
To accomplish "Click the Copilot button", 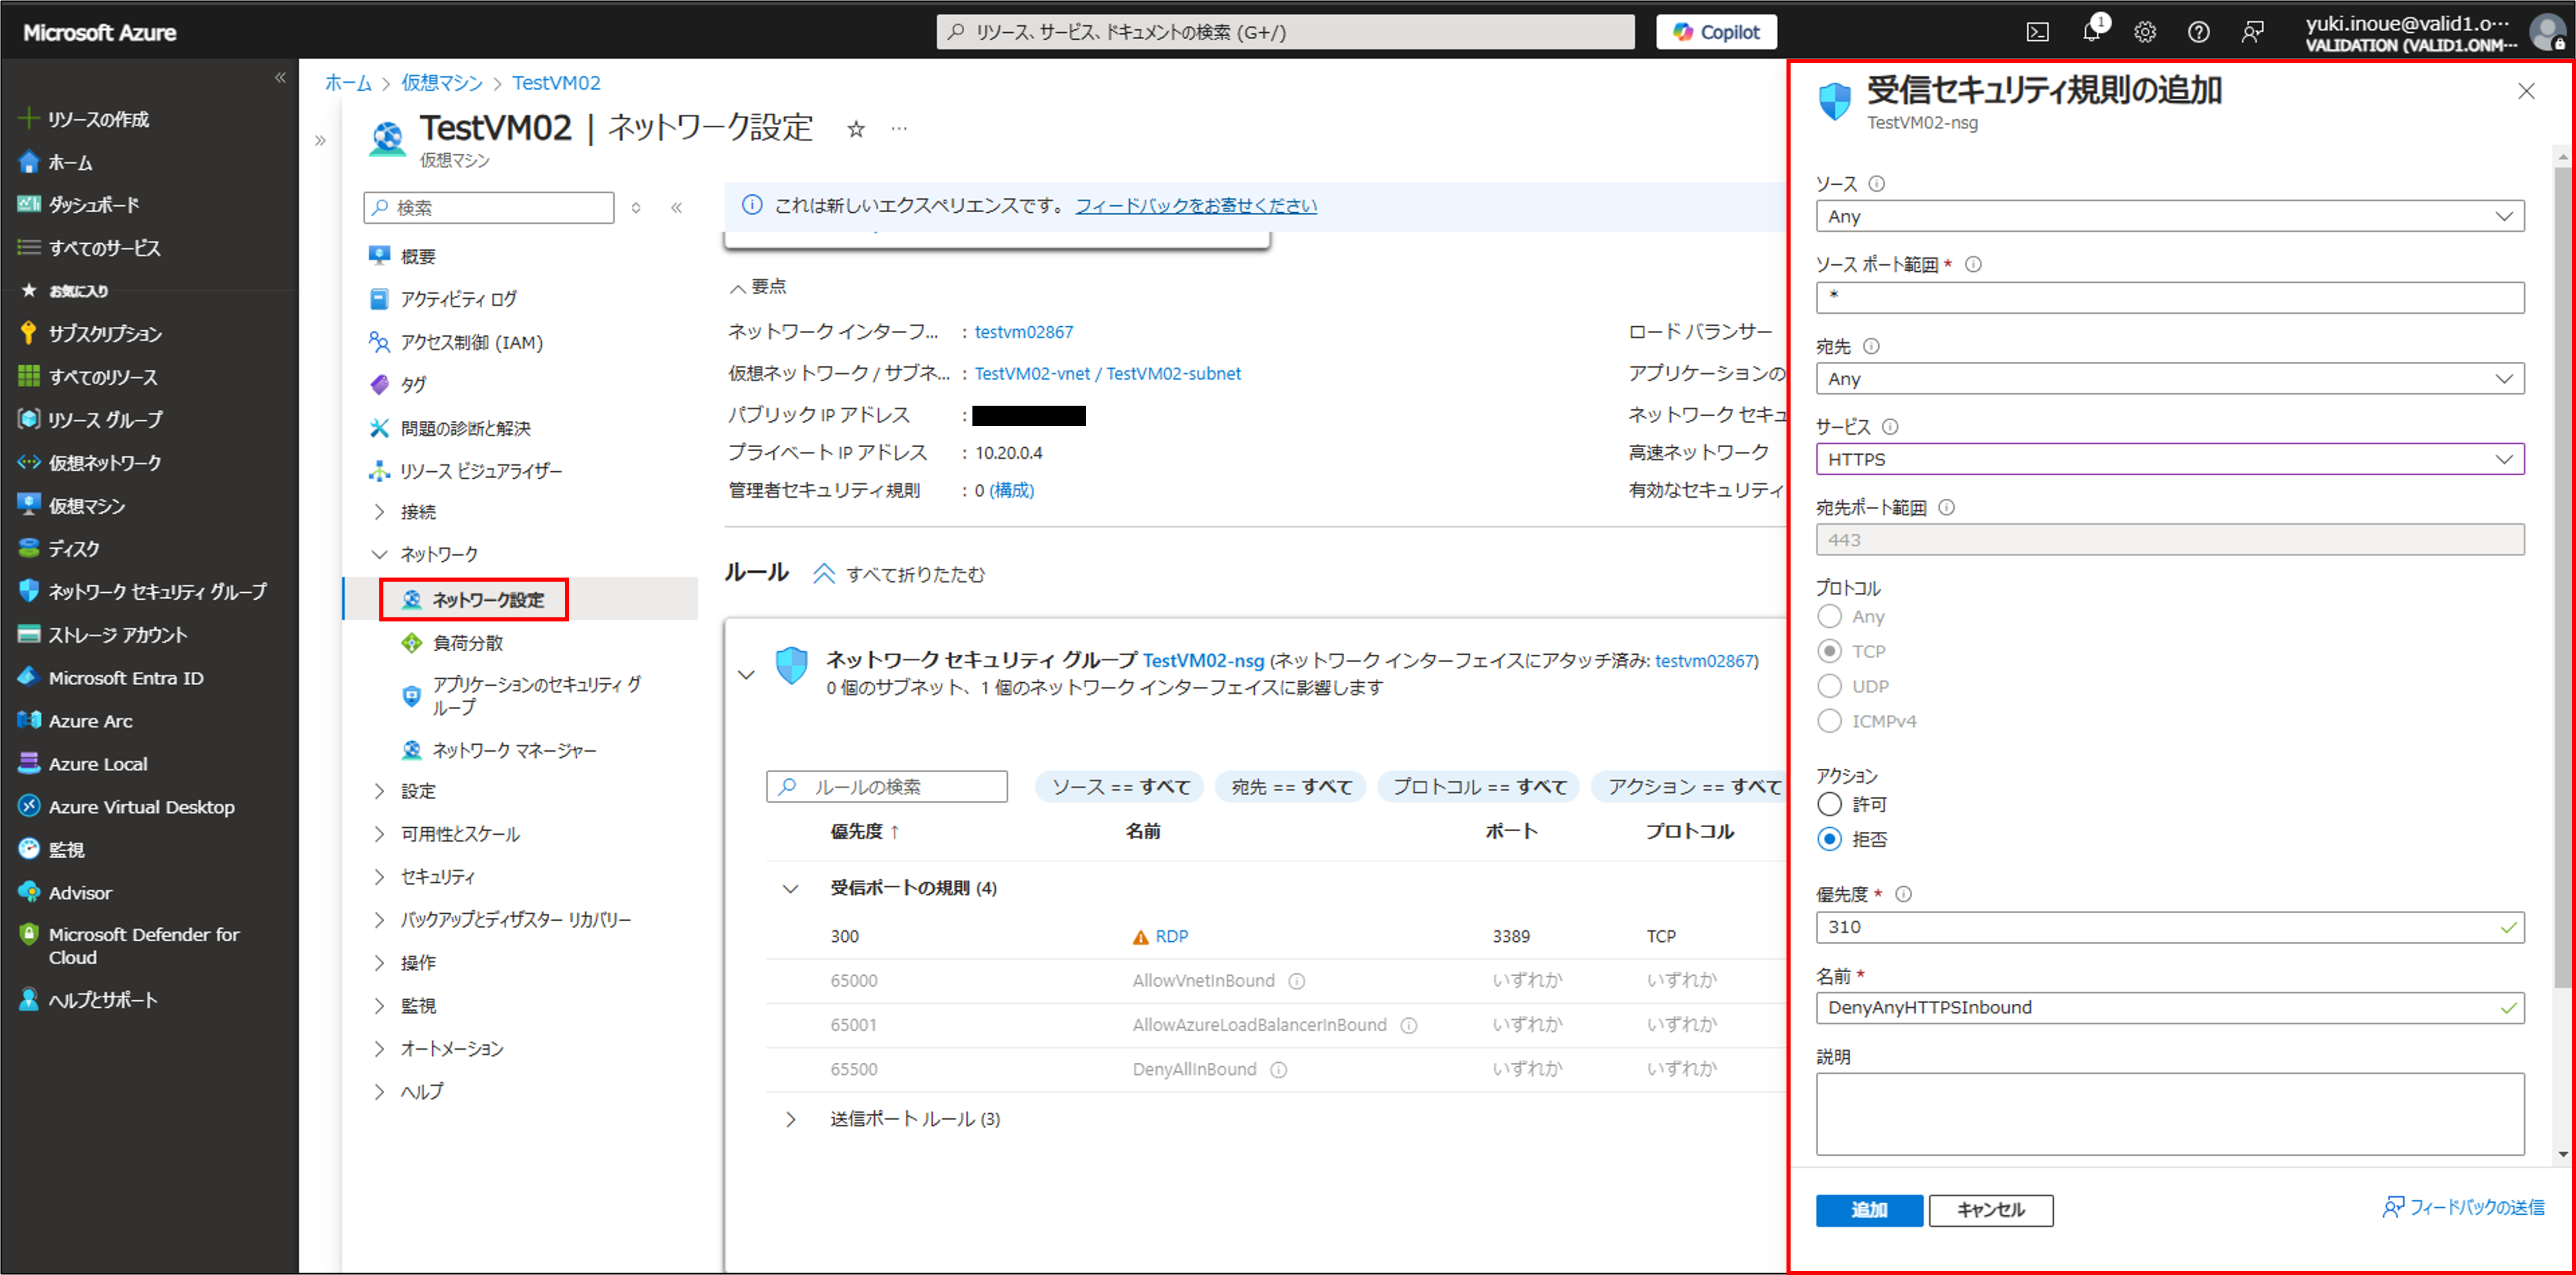I will point(1716,32).
